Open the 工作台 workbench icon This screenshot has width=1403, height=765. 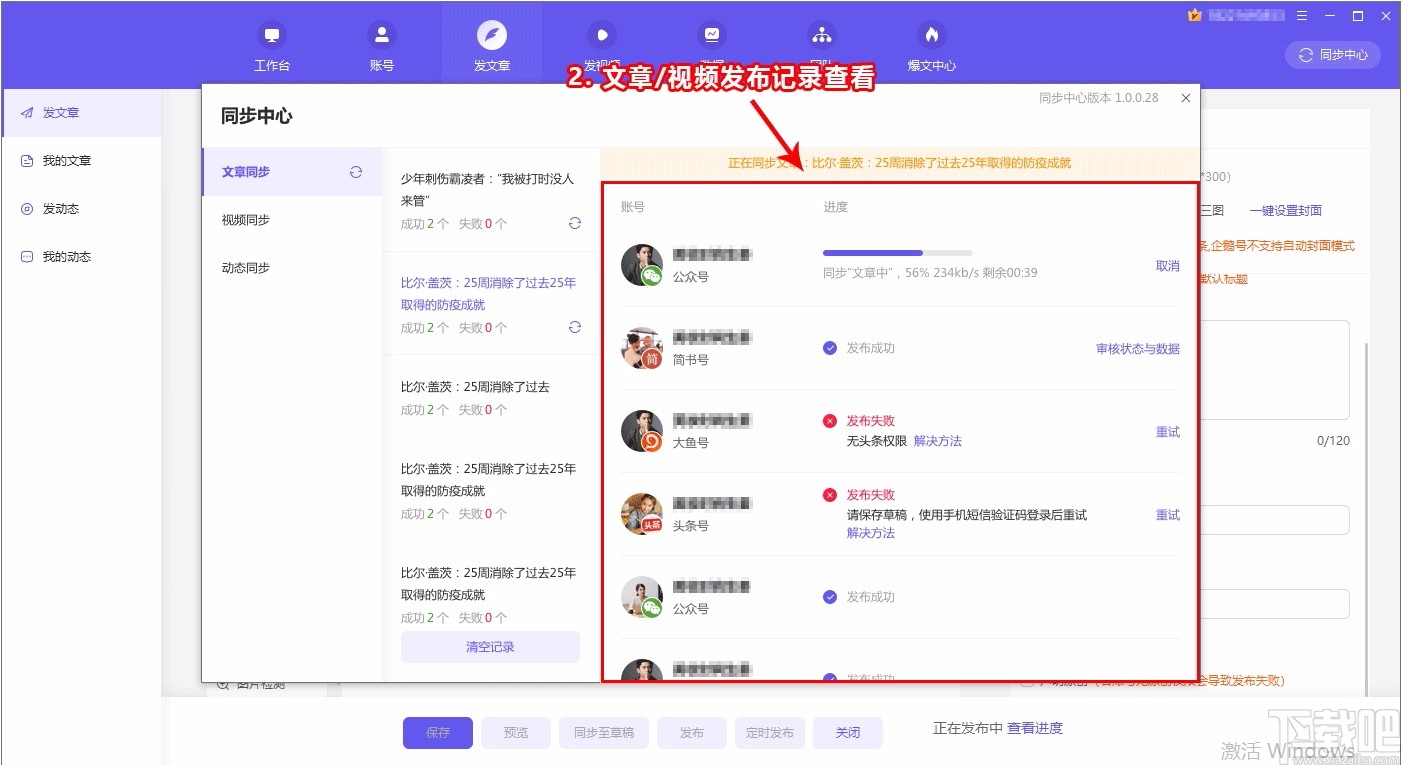(x=271, y=43)
